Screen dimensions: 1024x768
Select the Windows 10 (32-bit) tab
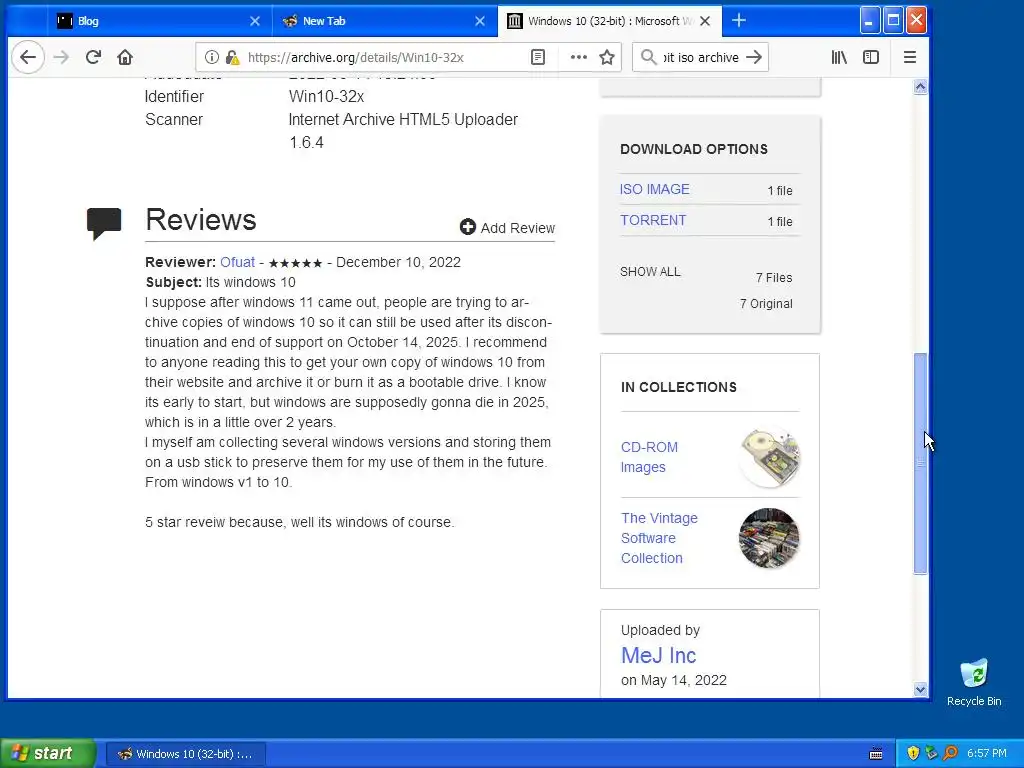pyautogui.click(x=609, y=21)
